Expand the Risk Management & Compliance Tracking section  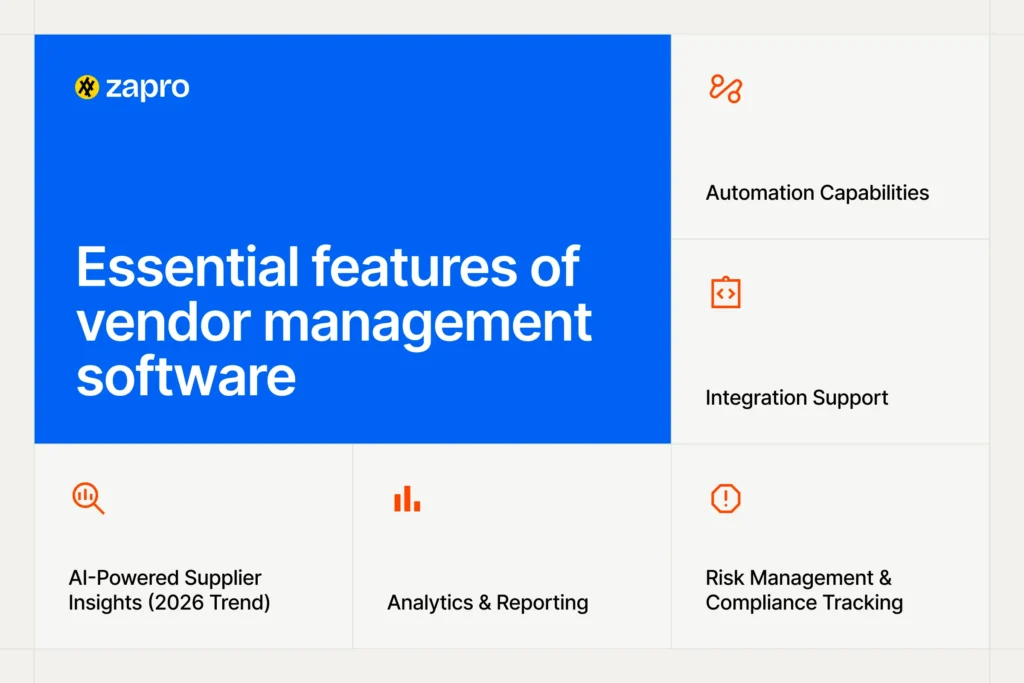click(830, 545)
